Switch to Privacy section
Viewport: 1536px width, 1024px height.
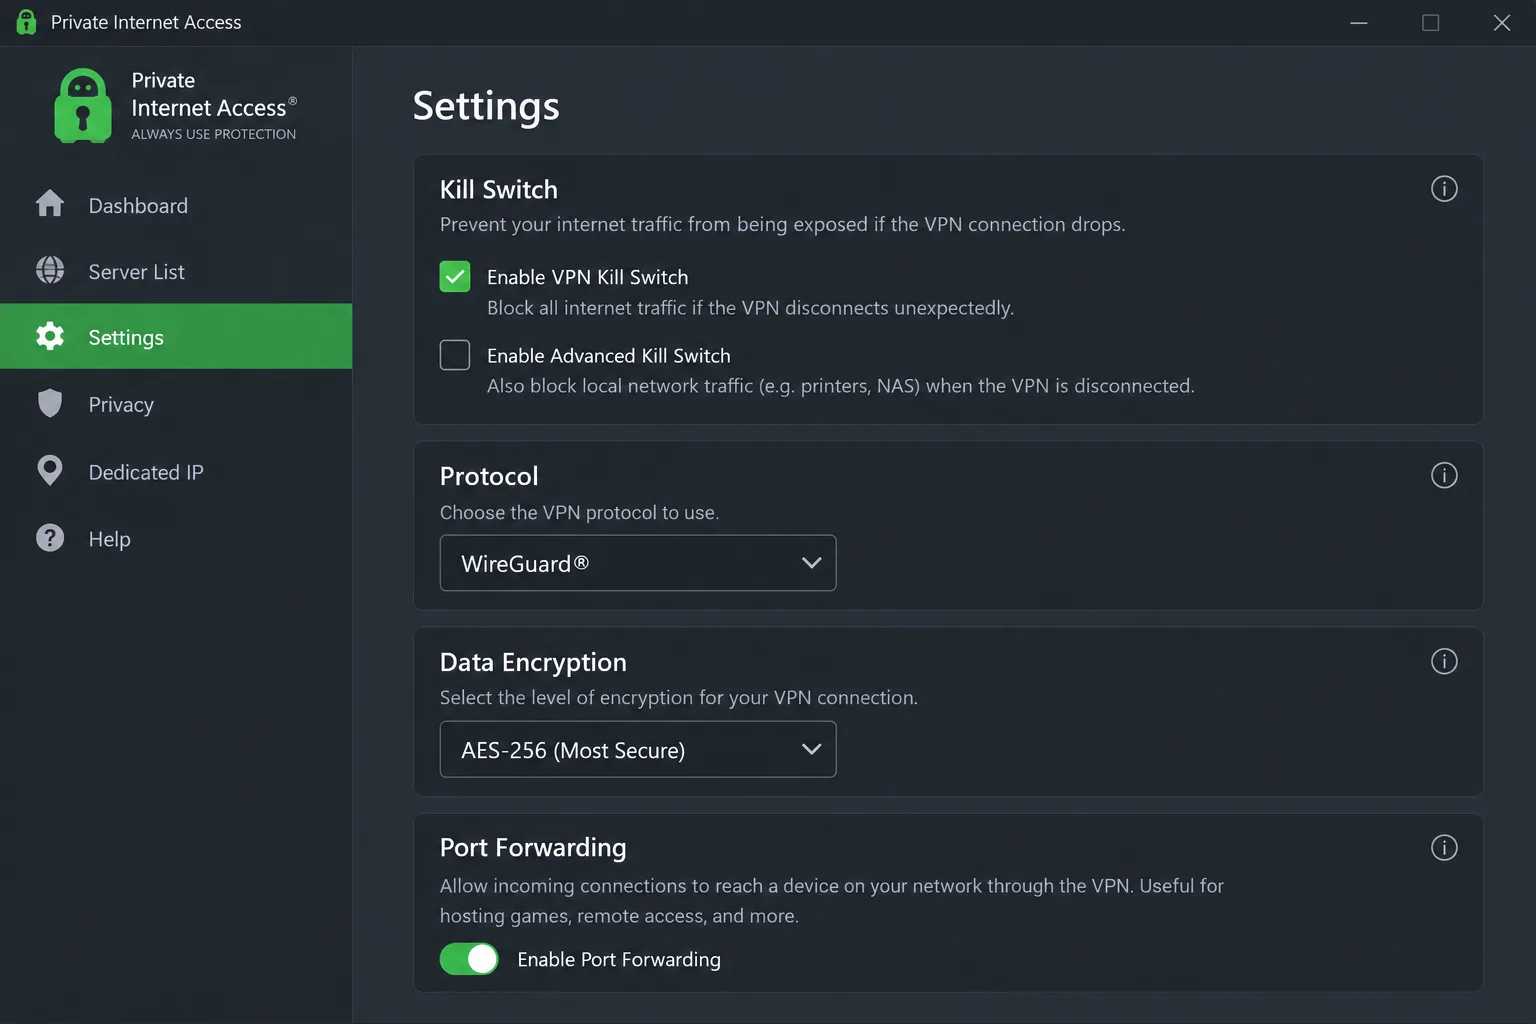176,404
